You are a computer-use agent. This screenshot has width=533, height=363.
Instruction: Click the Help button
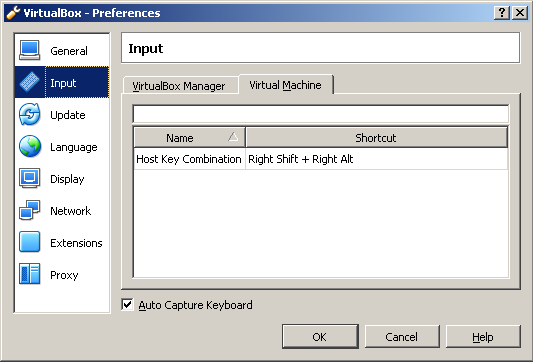pos(483,336)
